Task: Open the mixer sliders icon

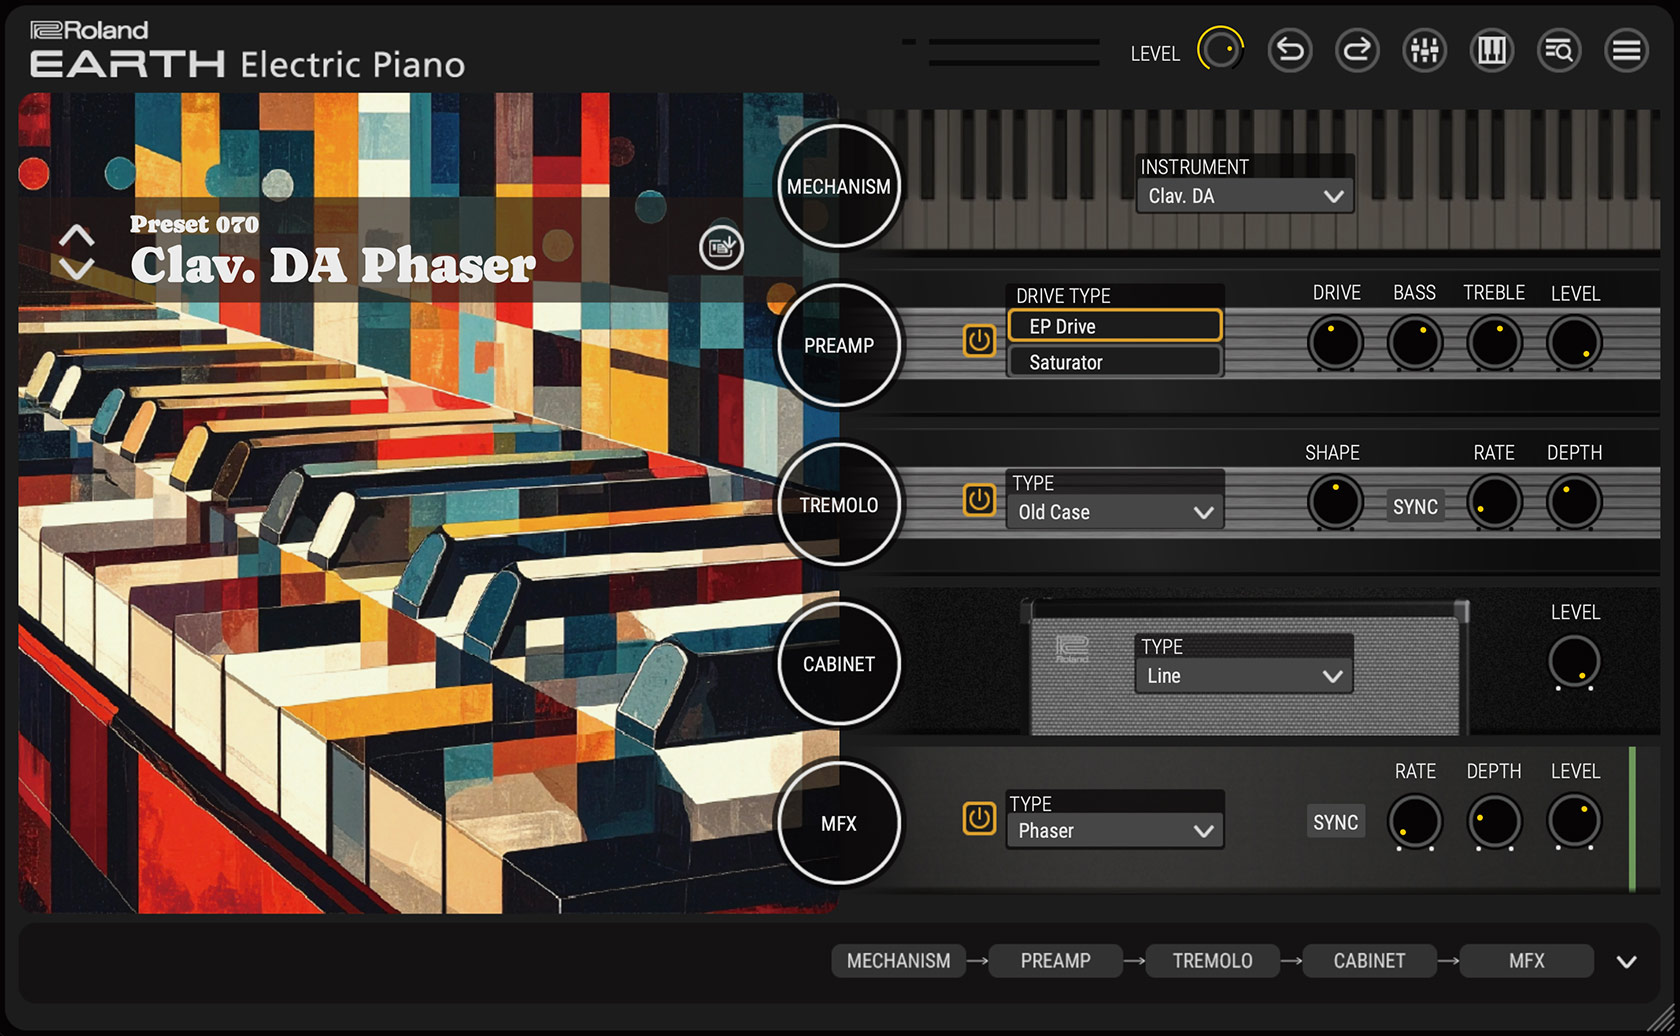Action: click(x=1424, y=50)
